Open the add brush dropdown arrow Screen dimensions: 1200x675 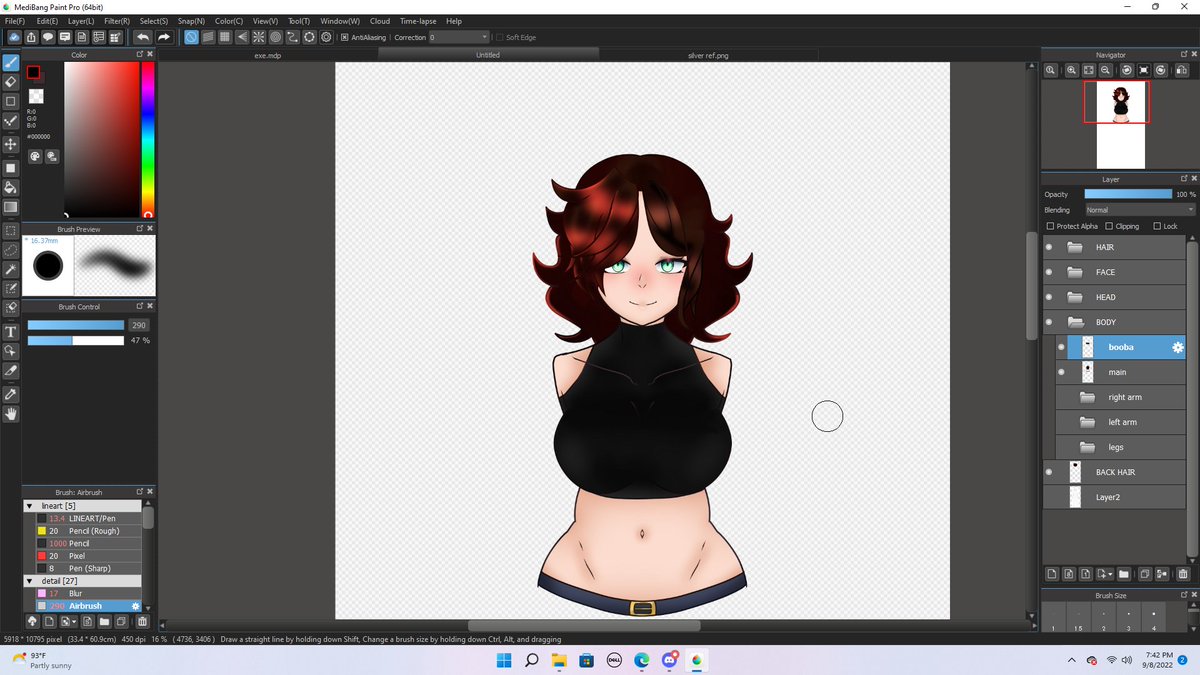[76, 621]
